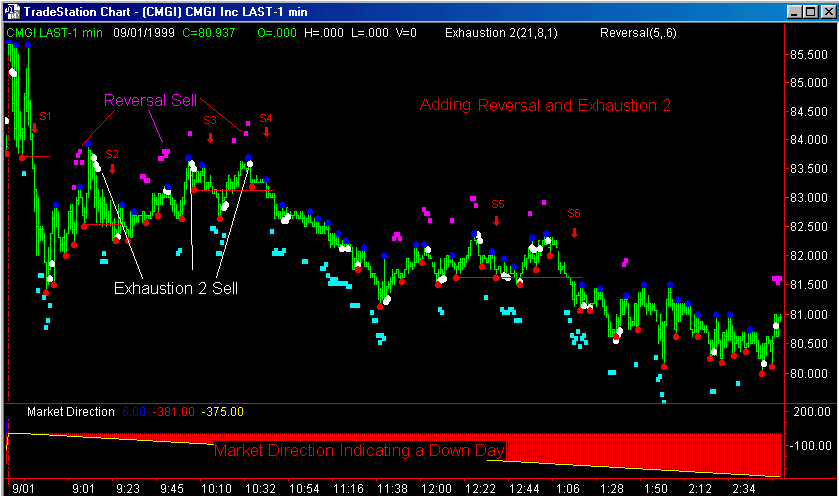839x496 pixels.
Task: Click the 12:22 time axis label
Action: [480, 489]
